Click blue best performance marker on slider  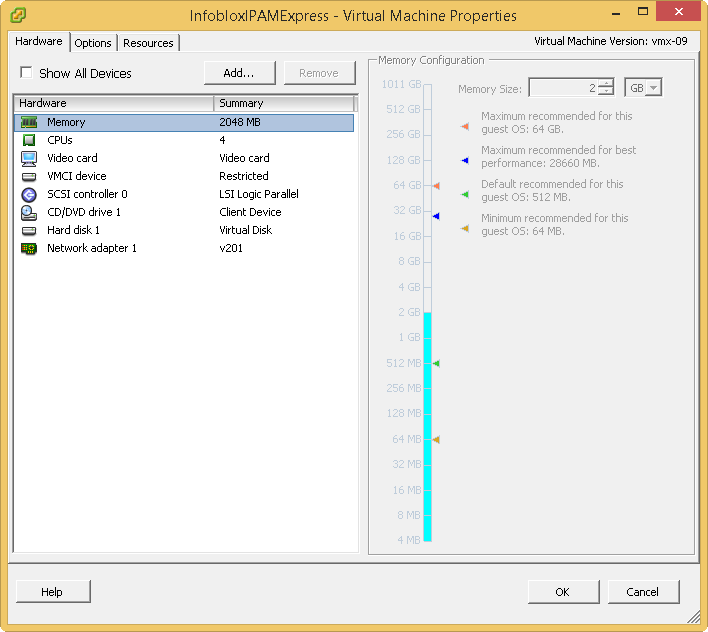[436, 216]
